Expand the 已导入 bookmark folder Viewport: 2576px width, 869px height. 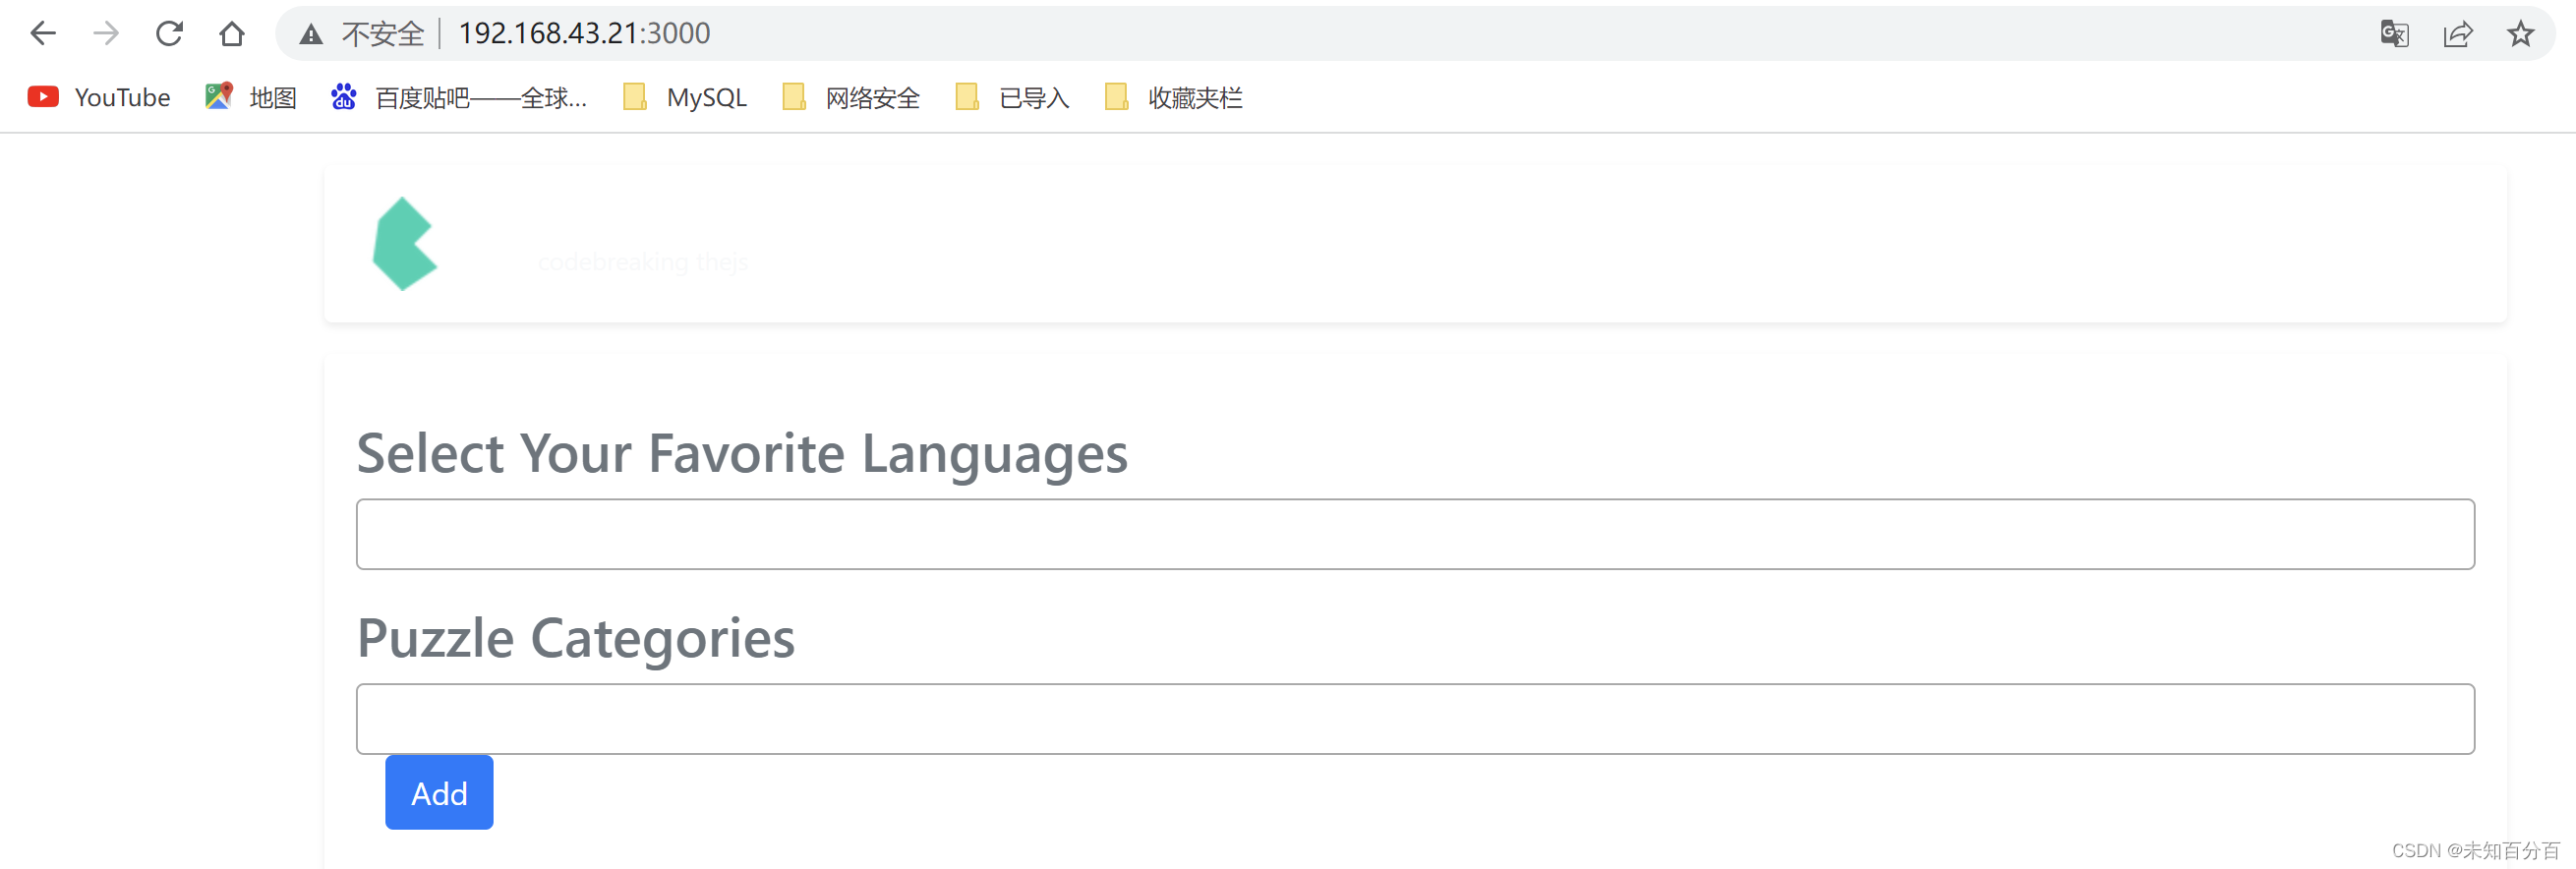coord(1013,97)
